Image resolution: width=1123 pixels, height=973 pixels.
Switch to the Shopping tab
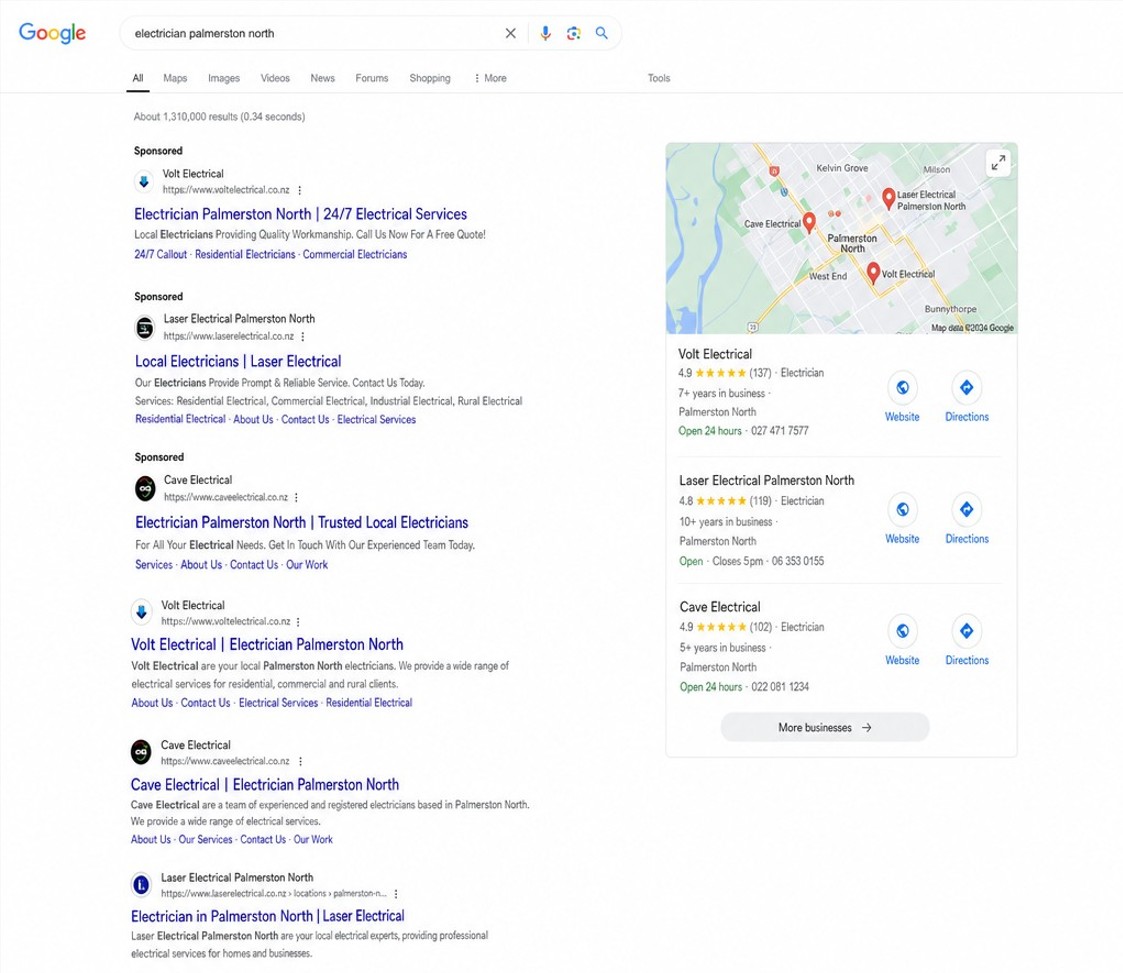[x=430, y=78]
